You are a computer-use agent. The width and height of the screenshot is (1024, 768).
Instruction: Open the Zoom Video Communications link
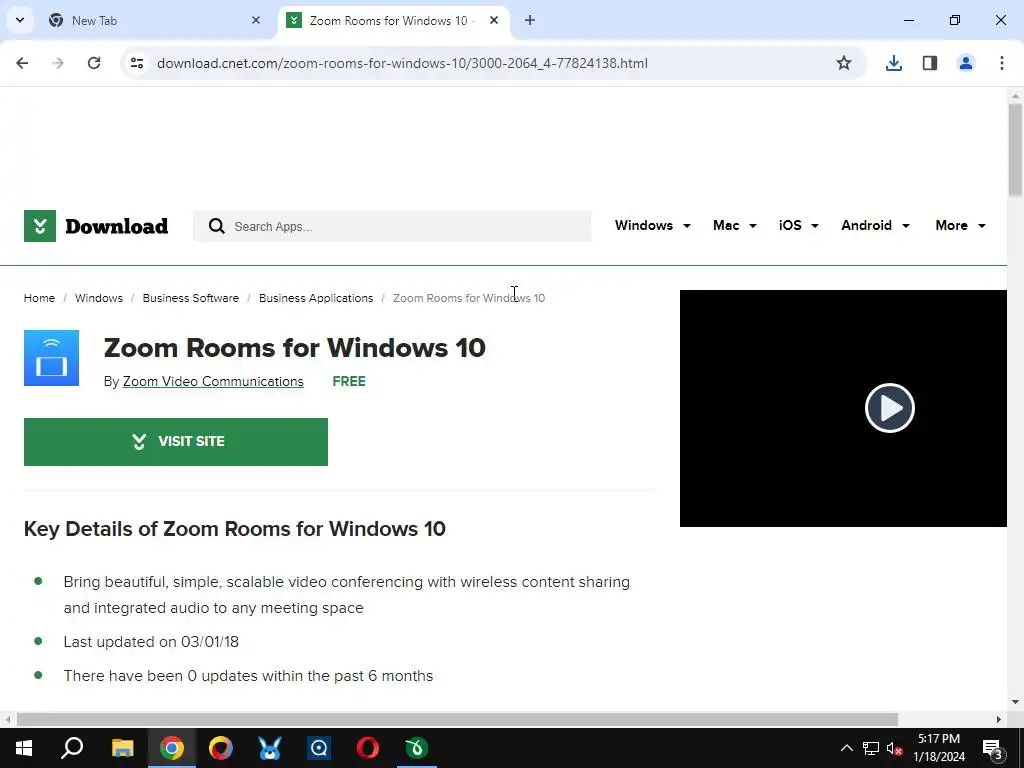pos(213,381)
